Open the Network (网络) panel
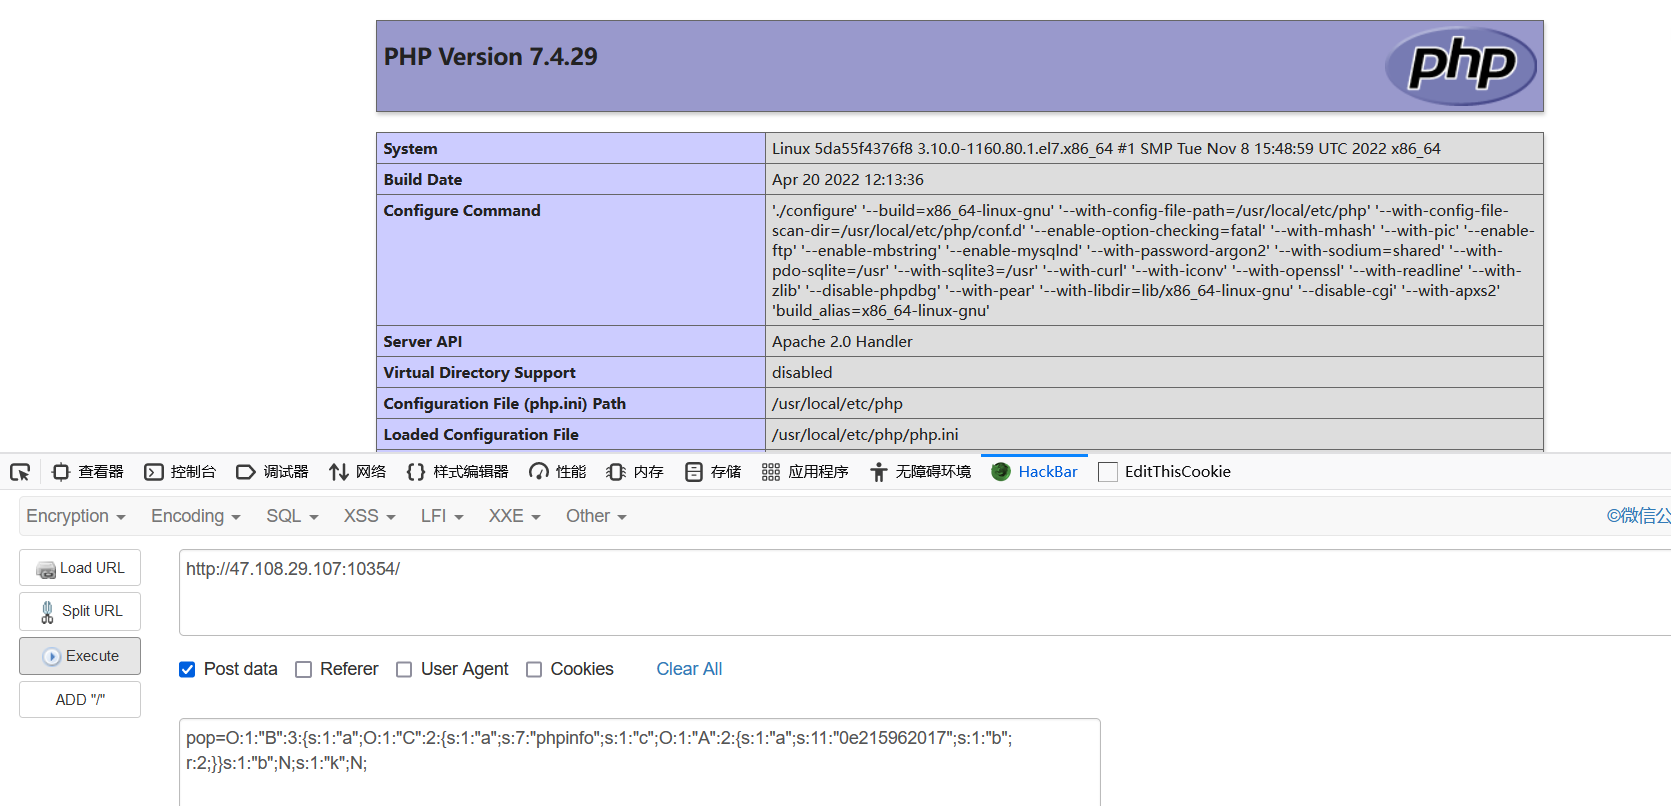This screenshot has height=806, width=1671. 357,472
